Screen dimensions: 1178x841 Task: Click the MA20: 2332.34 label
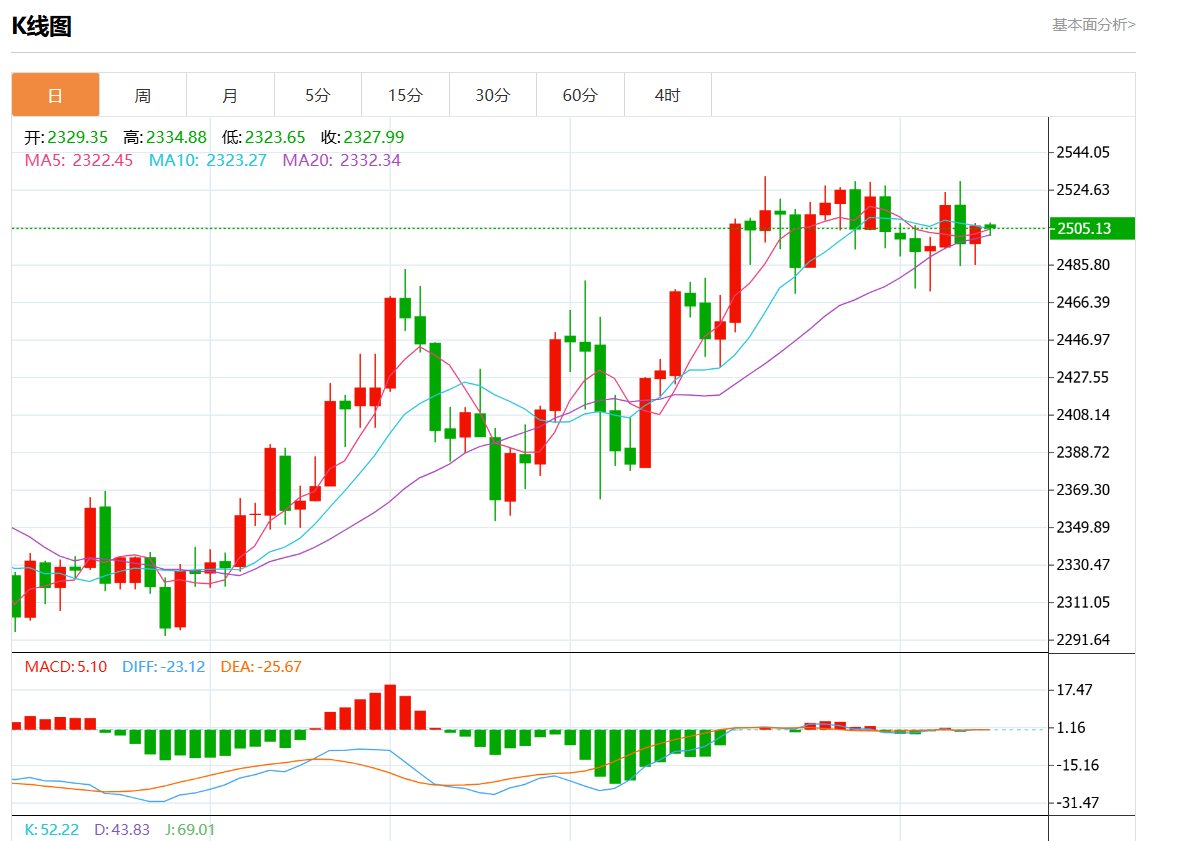coord(342,160)
